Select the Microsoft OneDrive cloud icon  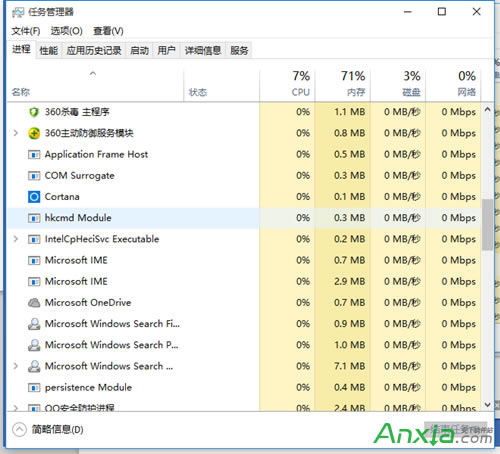pos(34,303)
